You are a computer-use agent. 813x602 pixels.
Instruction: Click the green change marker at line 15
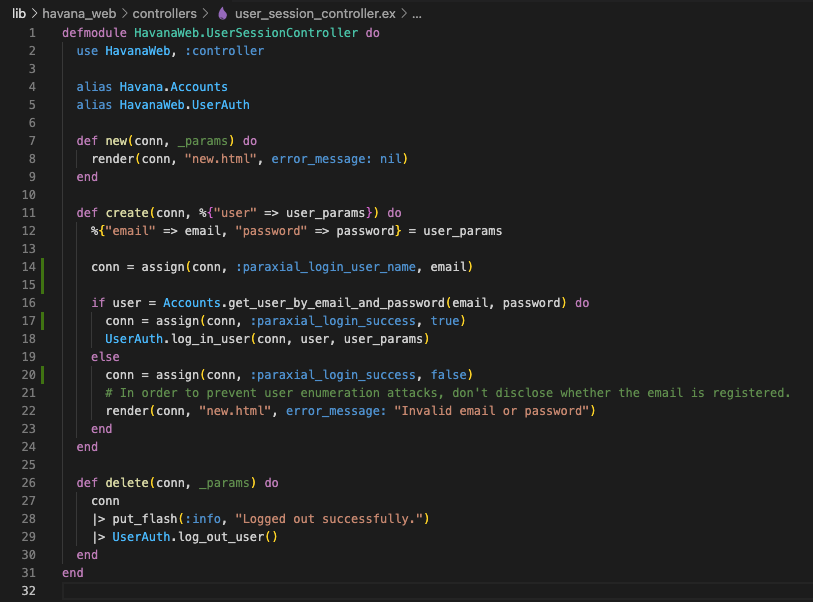(42, 285)
